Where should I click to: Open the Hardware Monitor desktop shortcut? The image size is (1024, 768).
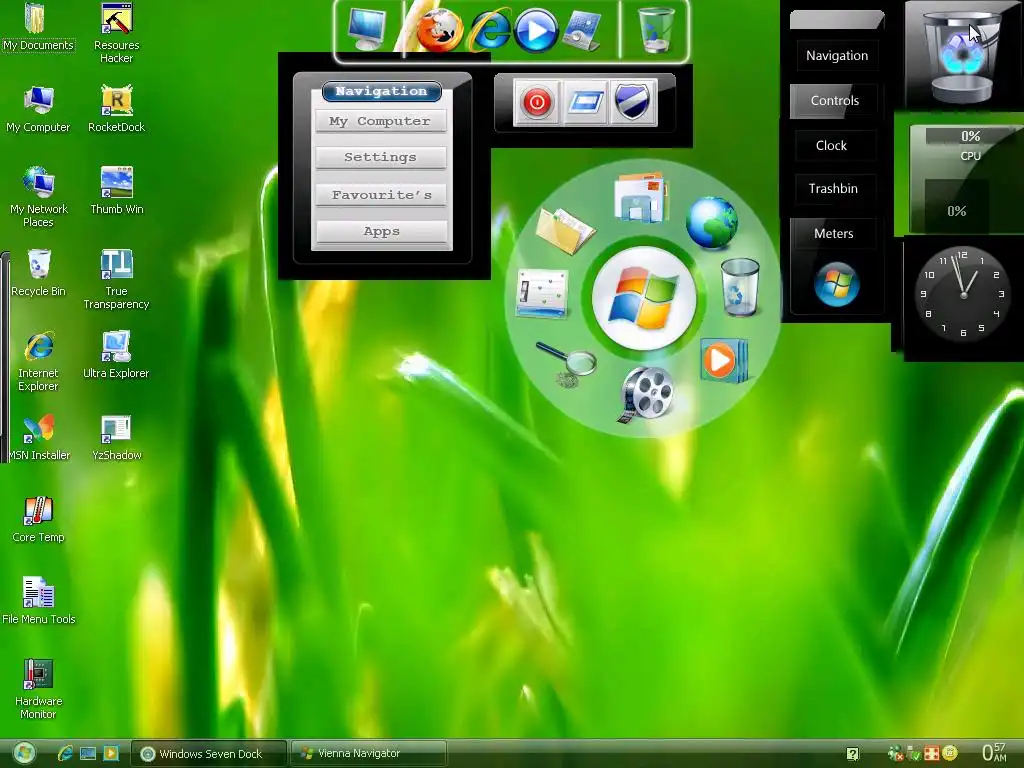point(39,689)
